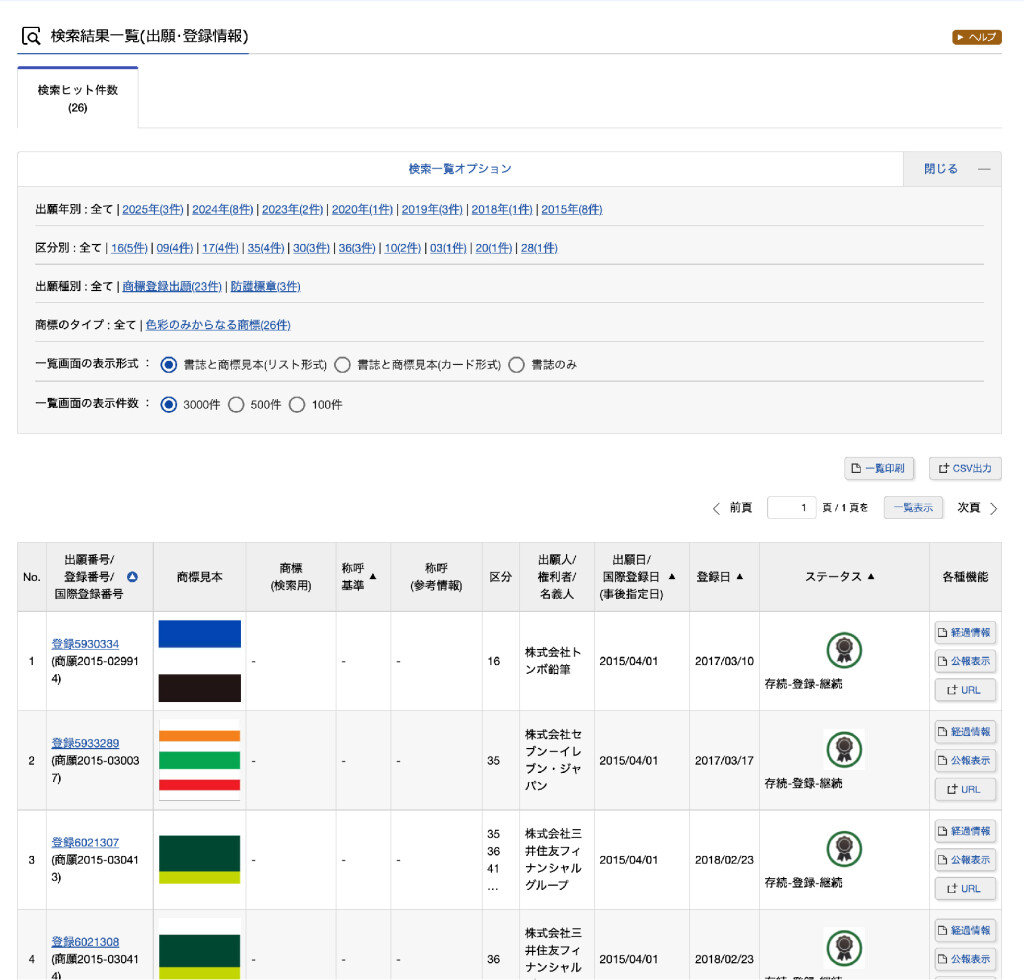Click the blue and black trademark sample image

click(200, 661)
